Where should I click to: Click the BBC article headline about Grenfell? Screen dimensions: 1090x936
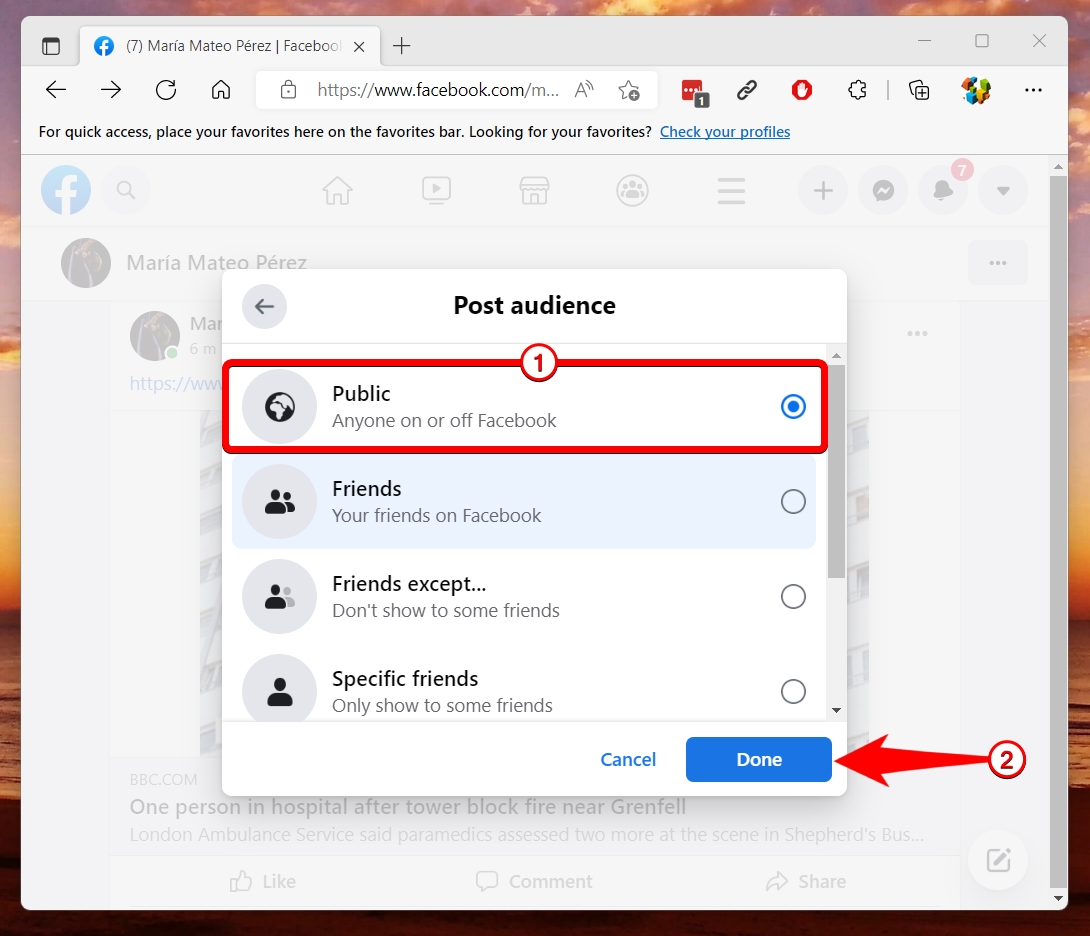pos(407,807)
